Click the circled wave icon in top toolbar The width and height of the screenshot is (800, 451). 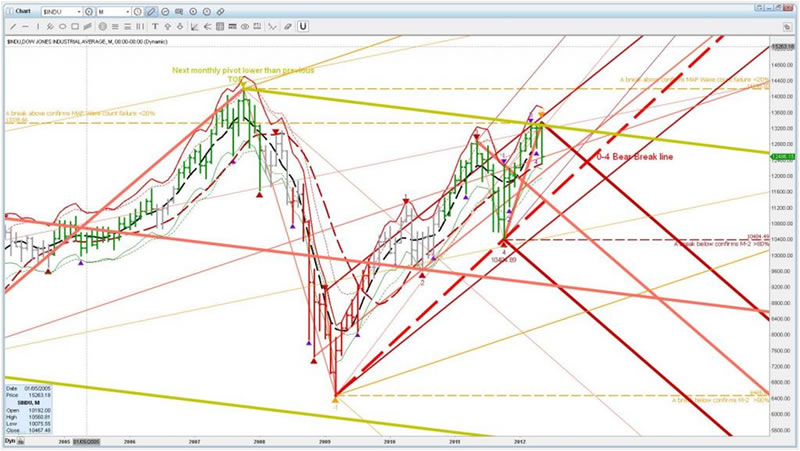pyautogui.click(x=165, y=12)
